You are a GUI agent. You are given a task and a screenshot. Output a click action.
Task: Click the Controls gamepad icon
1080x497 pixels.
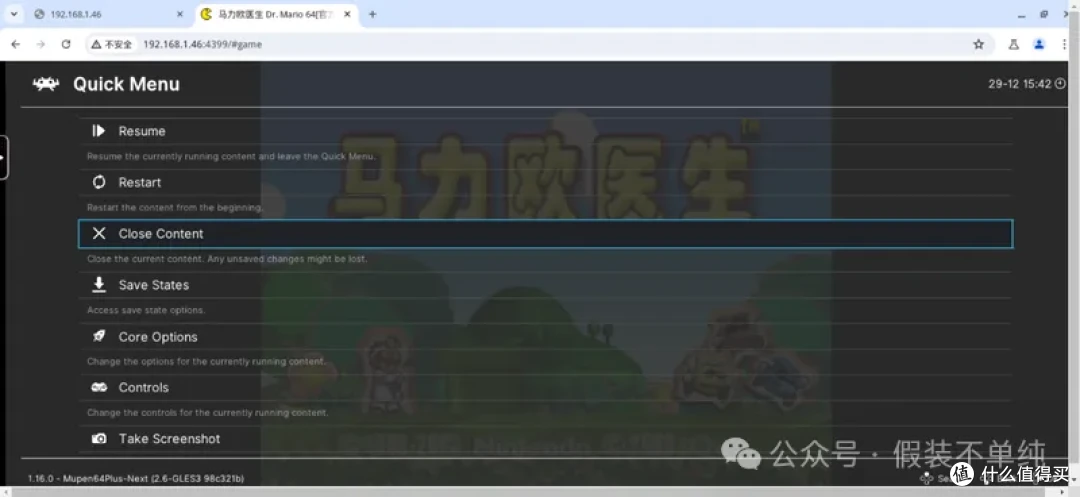(98, 388)
